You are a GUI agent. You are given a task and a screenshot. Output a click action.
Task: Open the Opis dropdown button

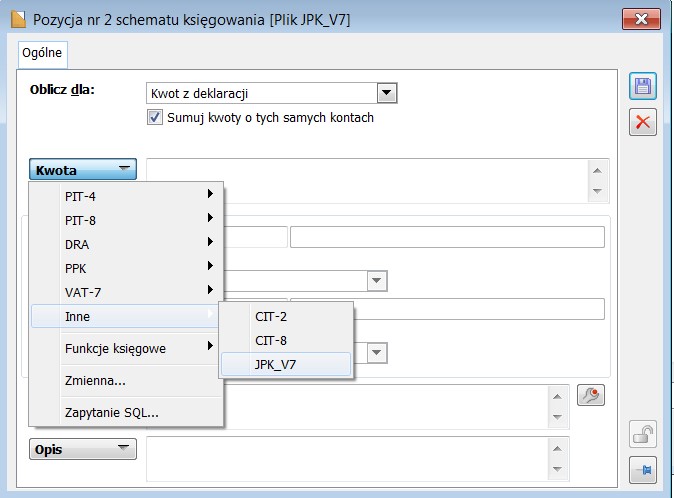(x=83, y=449)
